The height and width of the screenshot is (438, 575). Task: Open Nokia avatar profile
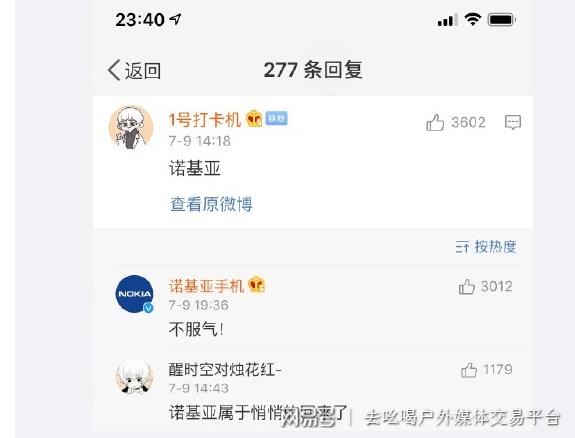click(x=135, y=294)
